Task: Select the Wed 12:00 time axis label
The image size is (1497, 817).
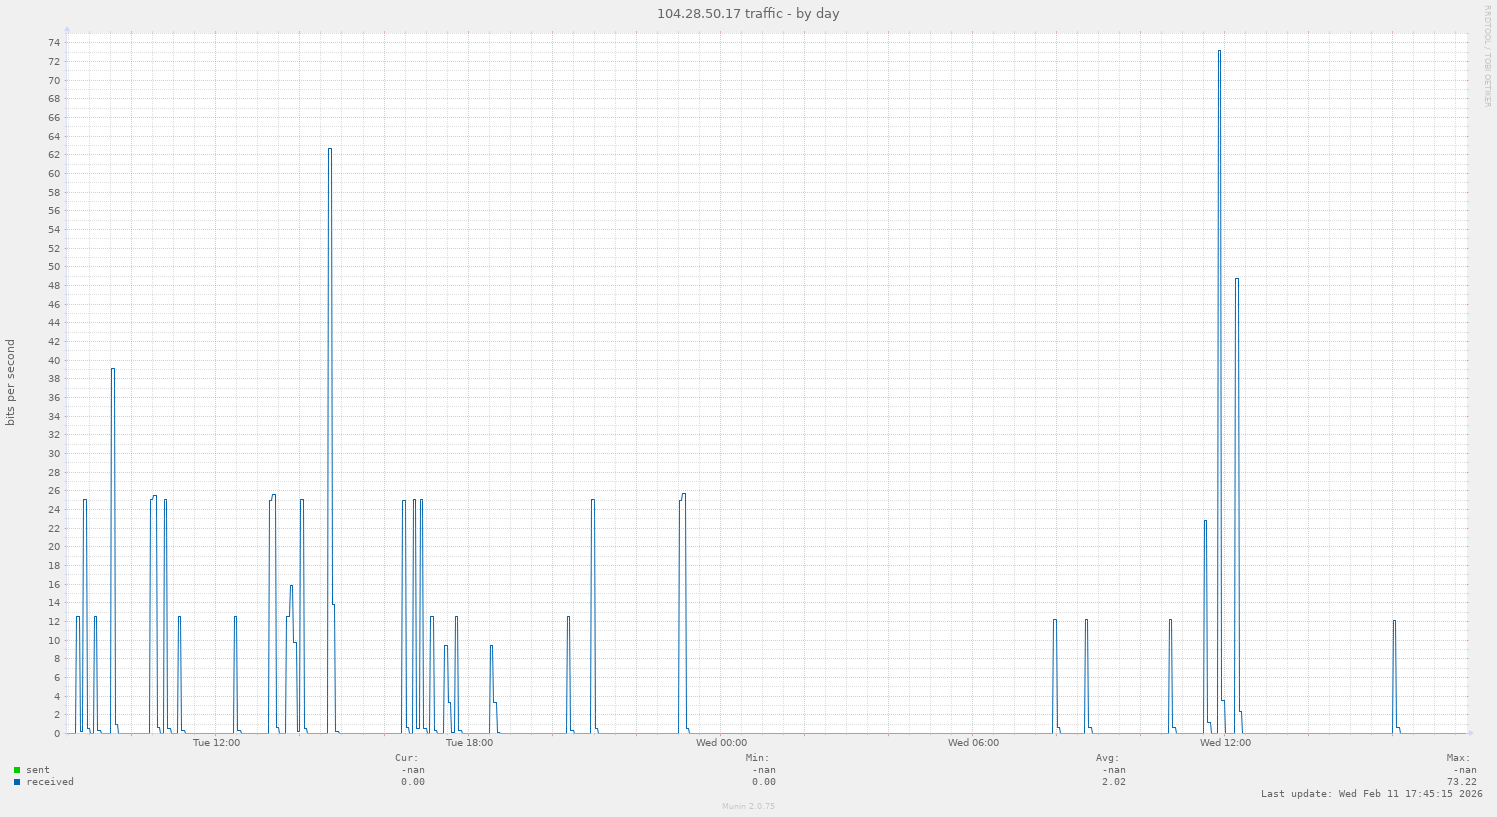Action: click(1225, 743)
